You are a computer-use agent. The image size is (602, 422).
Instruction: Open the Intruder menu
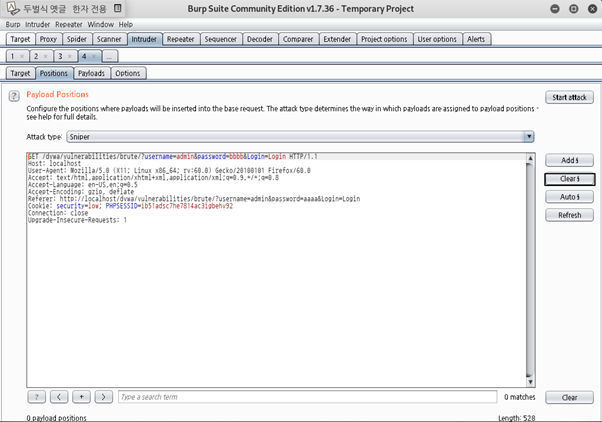coord(38,25)
